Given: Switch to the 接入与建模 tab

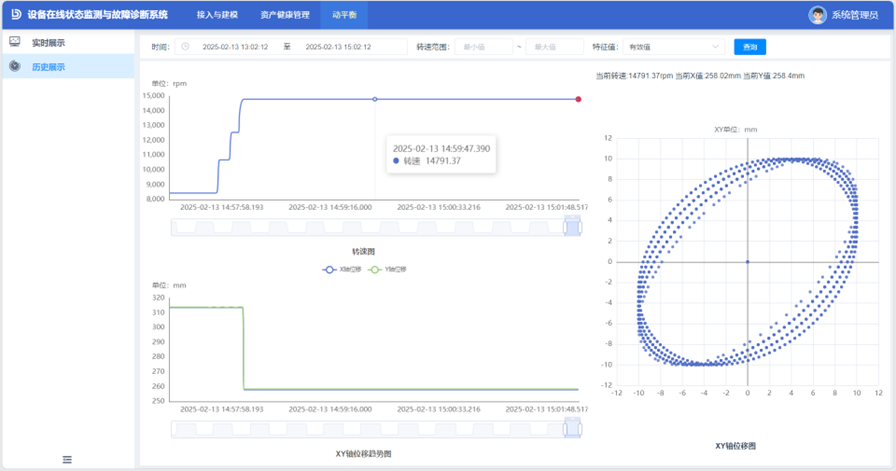Looking at the screenshot, I should coord(217,15).
